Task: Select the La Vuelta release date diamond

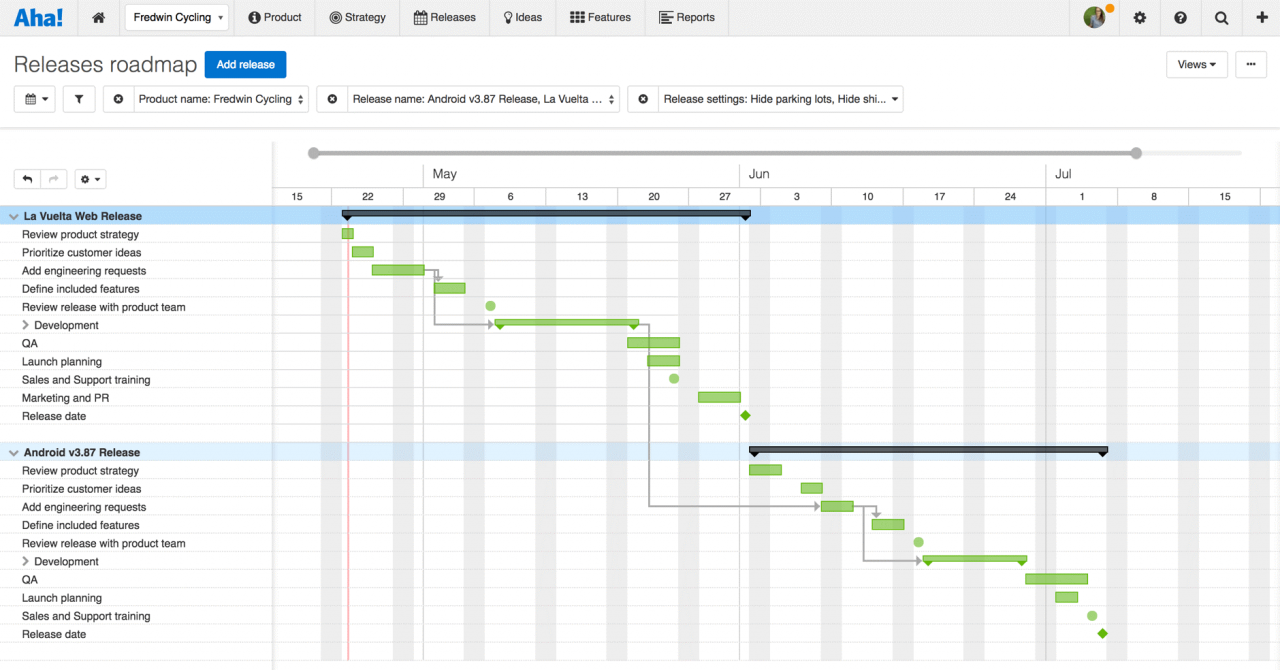Action: [745, 415]
